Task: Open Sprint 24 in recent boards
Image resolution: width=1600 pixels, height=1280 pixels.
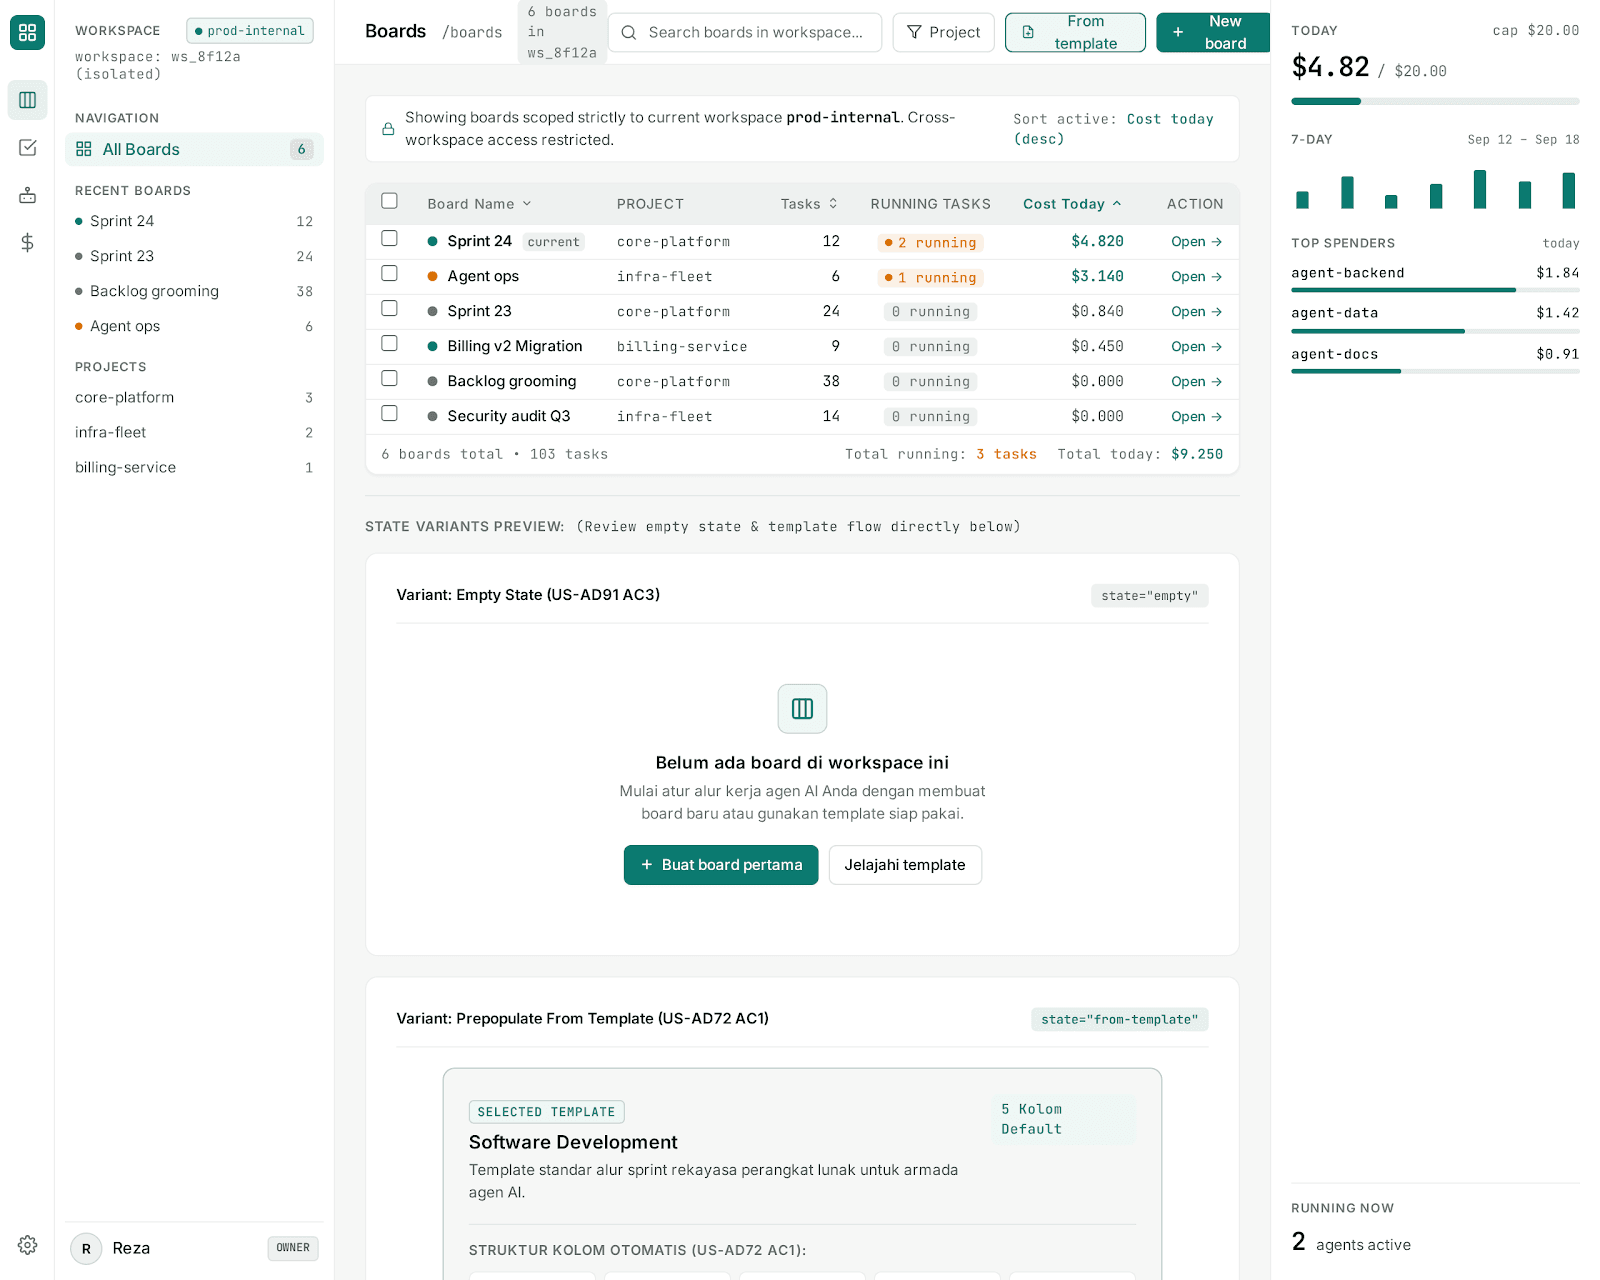Action: tap(194, 221)
